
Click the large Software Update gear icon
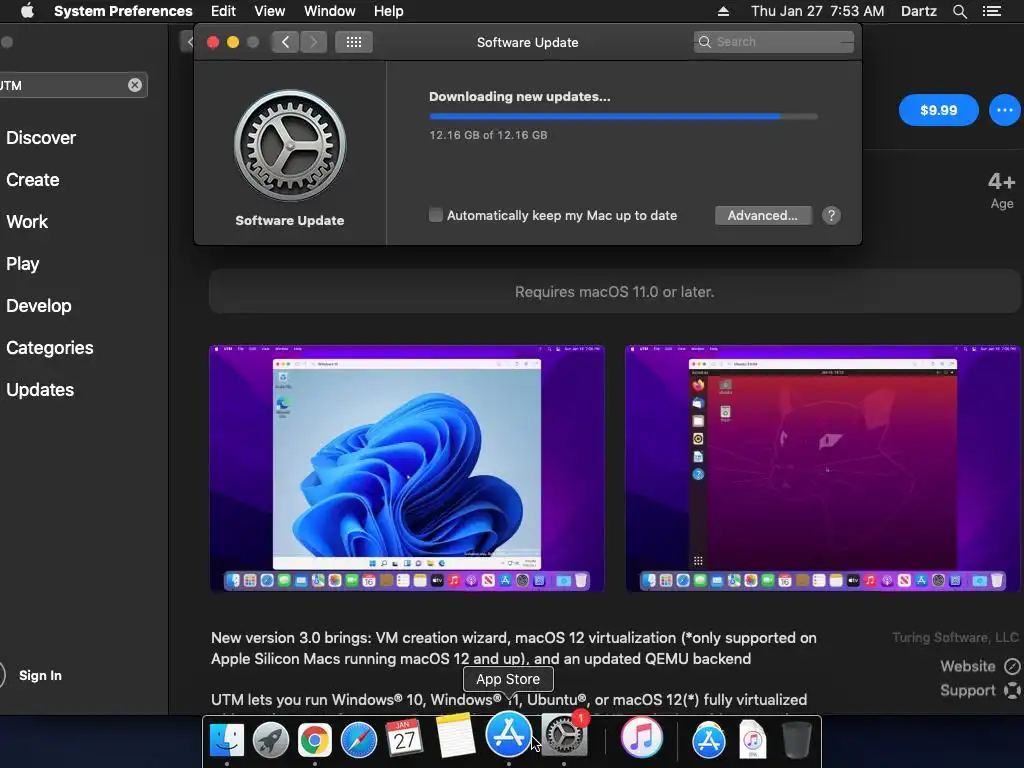290,145
